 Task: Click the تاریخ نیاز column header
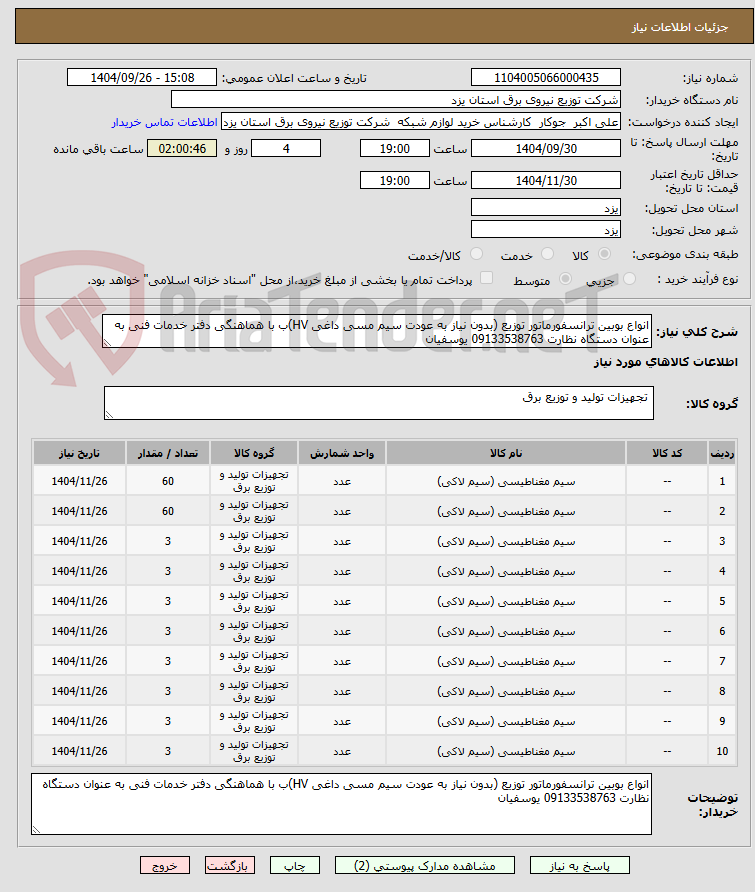click(79, 453)
